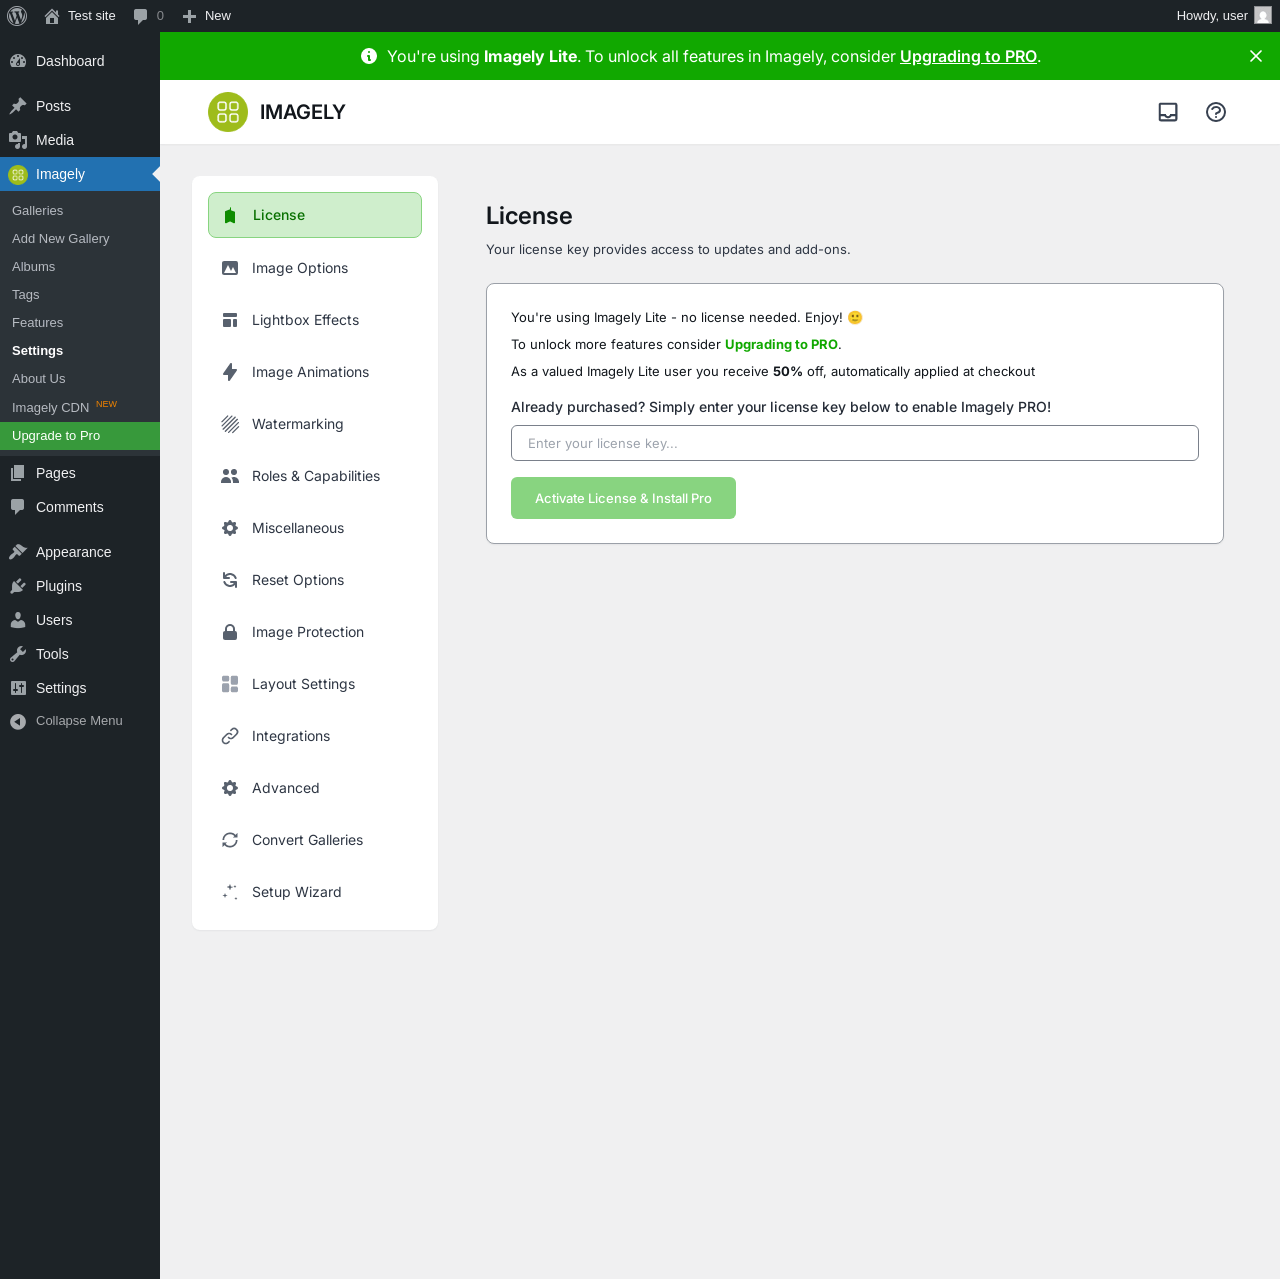
Task: Open Galleries in Imagely submenu
Action: pyautogui.click(x=80, y=211)
